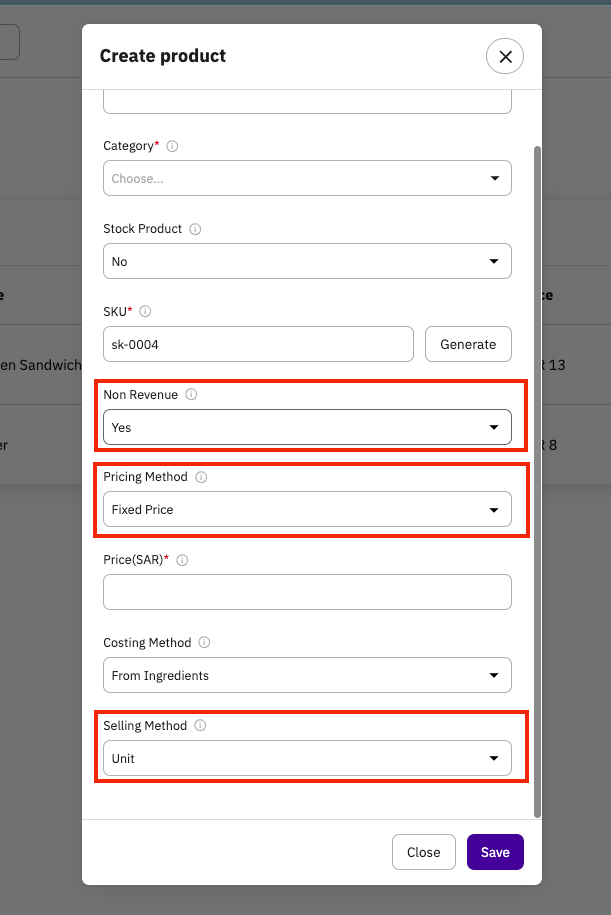The image size is (611, 915).
Task: Click the Stock Product info icon
Action: 195,229
